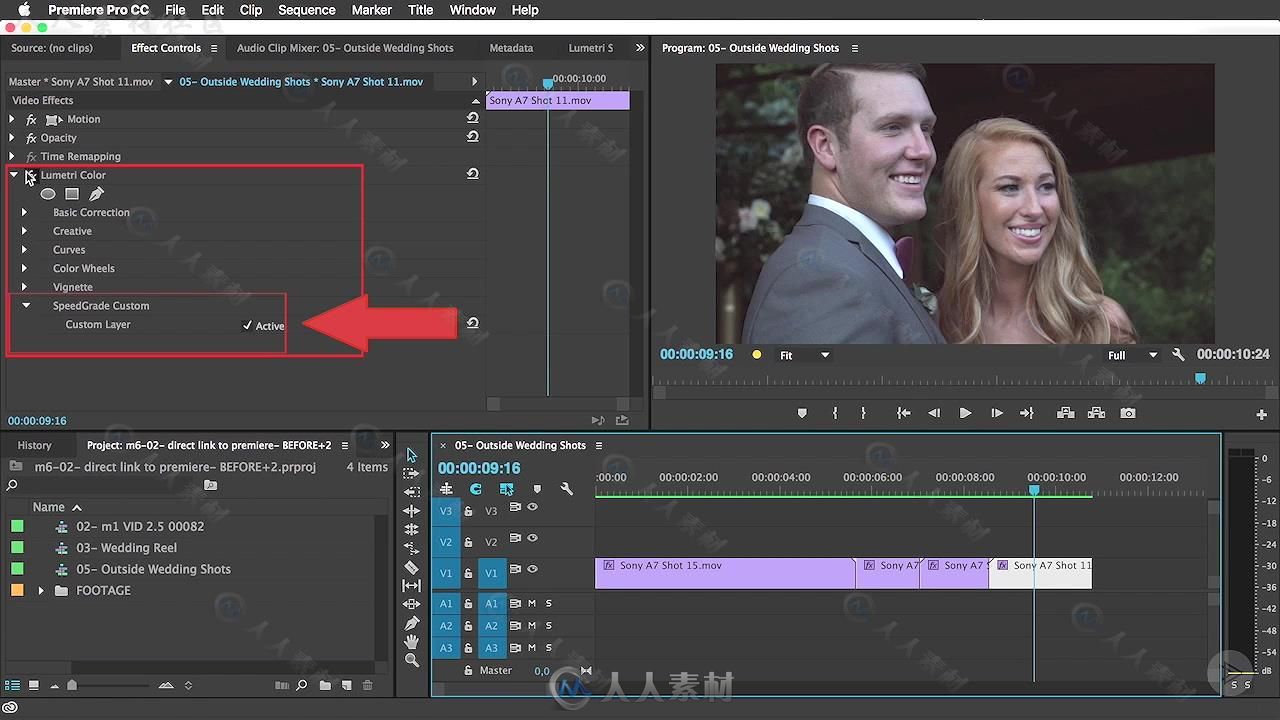Image resolution: width=1280 pixels, height=720 pixels.
Task: Select Sony A7 Shot 15.mov clip in timeline
Action: click(x=725, y=573)
